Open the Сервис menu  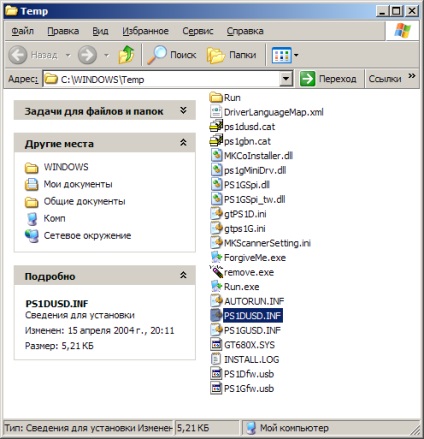[x=198, y=31]
